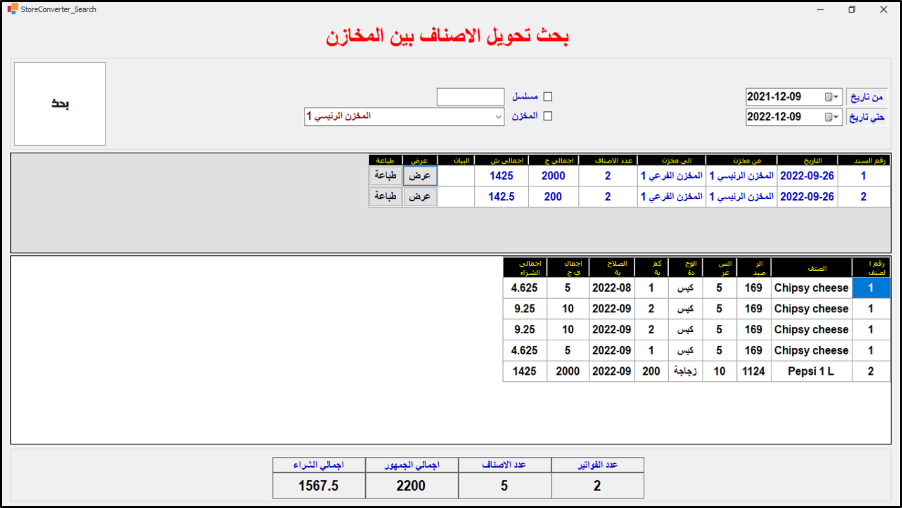The width and height of the screenshot is (902, 508).
Task: Click the 2022-12-09 end date field
Action: tap(785, 118)
